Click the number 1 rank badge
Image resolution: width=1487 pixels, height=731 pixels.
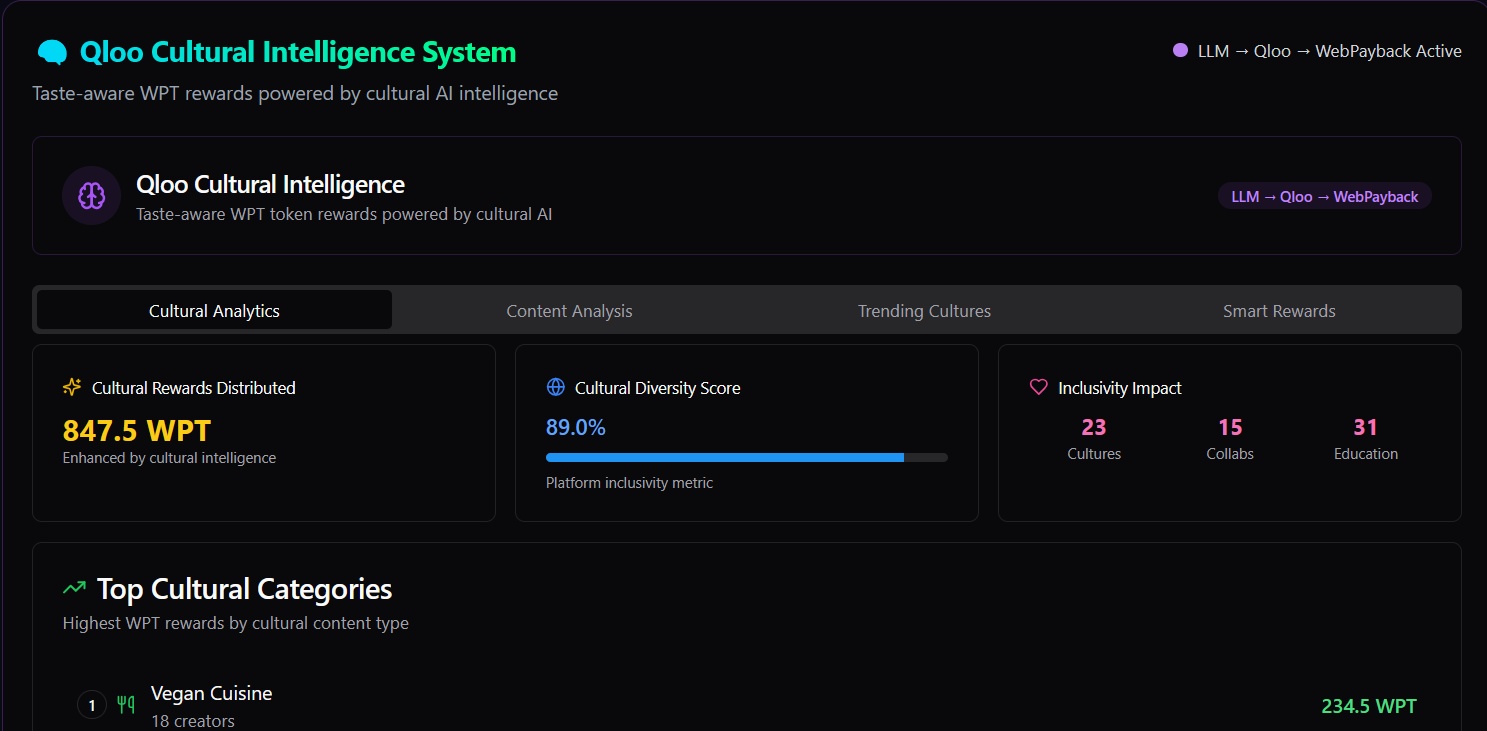(92, 706)
